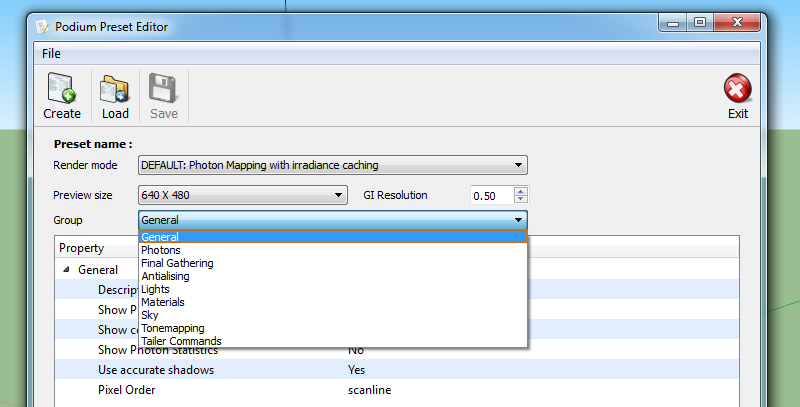Image resolution: width=800 pixels, height=407 pixels.
Task: Click the Podium Preset Editor title icon
Action: coord(42,27)
